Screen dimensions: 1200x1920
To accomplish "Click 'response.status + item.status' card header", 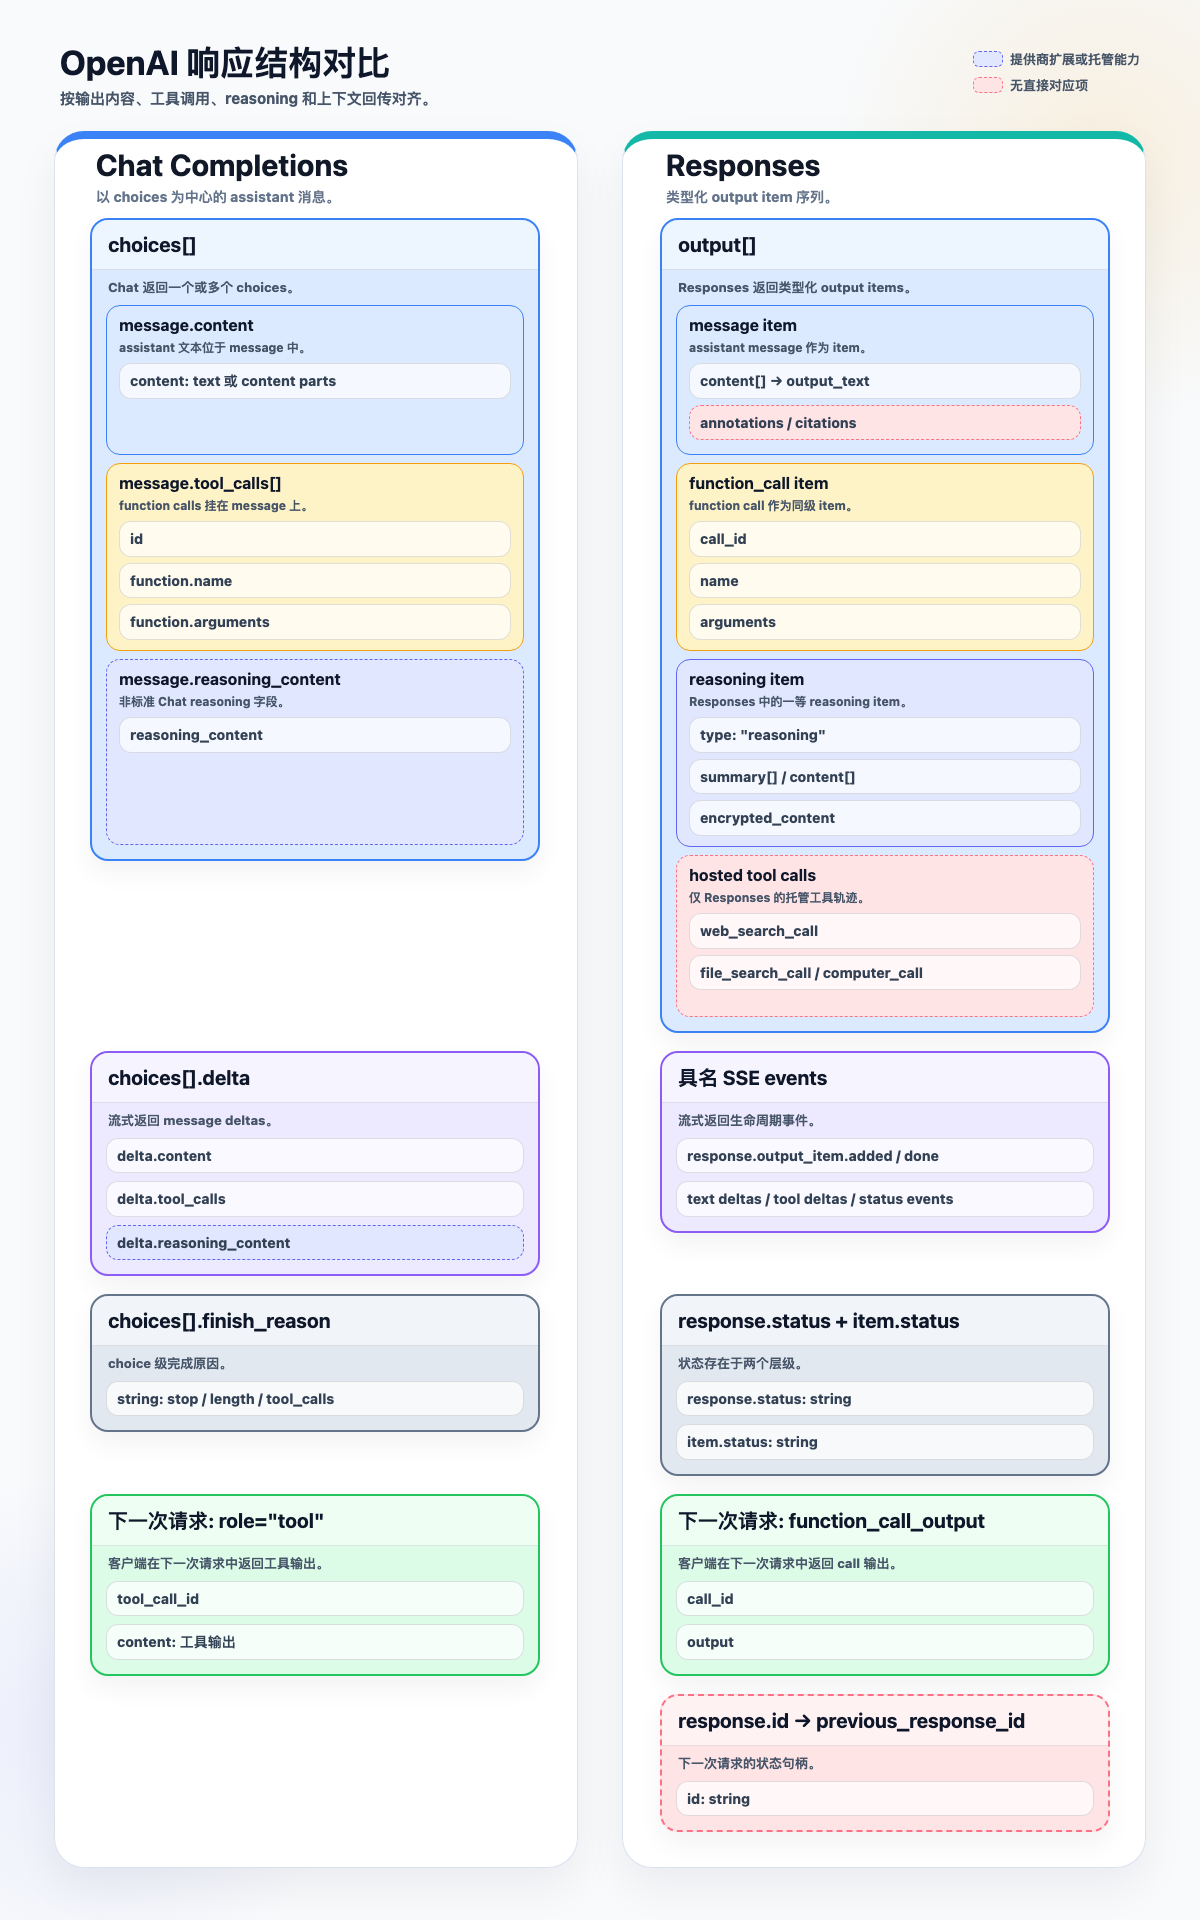I will [885, 1321].
